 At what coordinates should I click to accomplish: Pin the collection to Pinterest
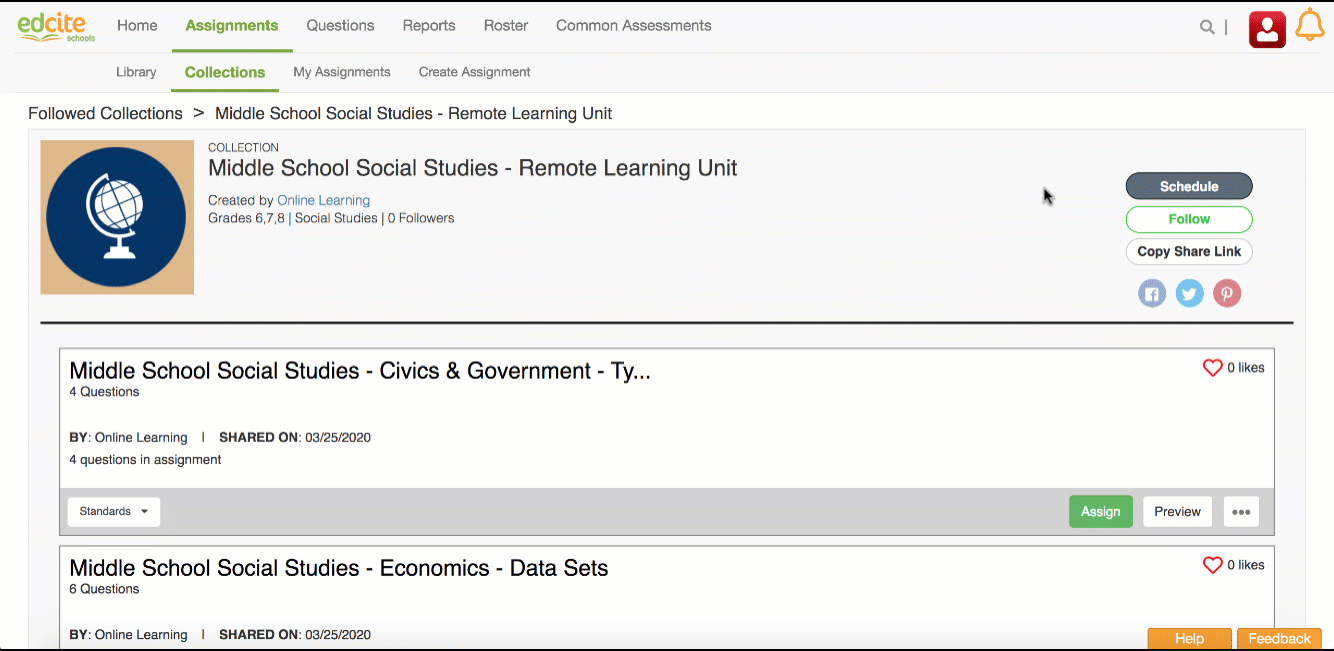(1227, 293)
